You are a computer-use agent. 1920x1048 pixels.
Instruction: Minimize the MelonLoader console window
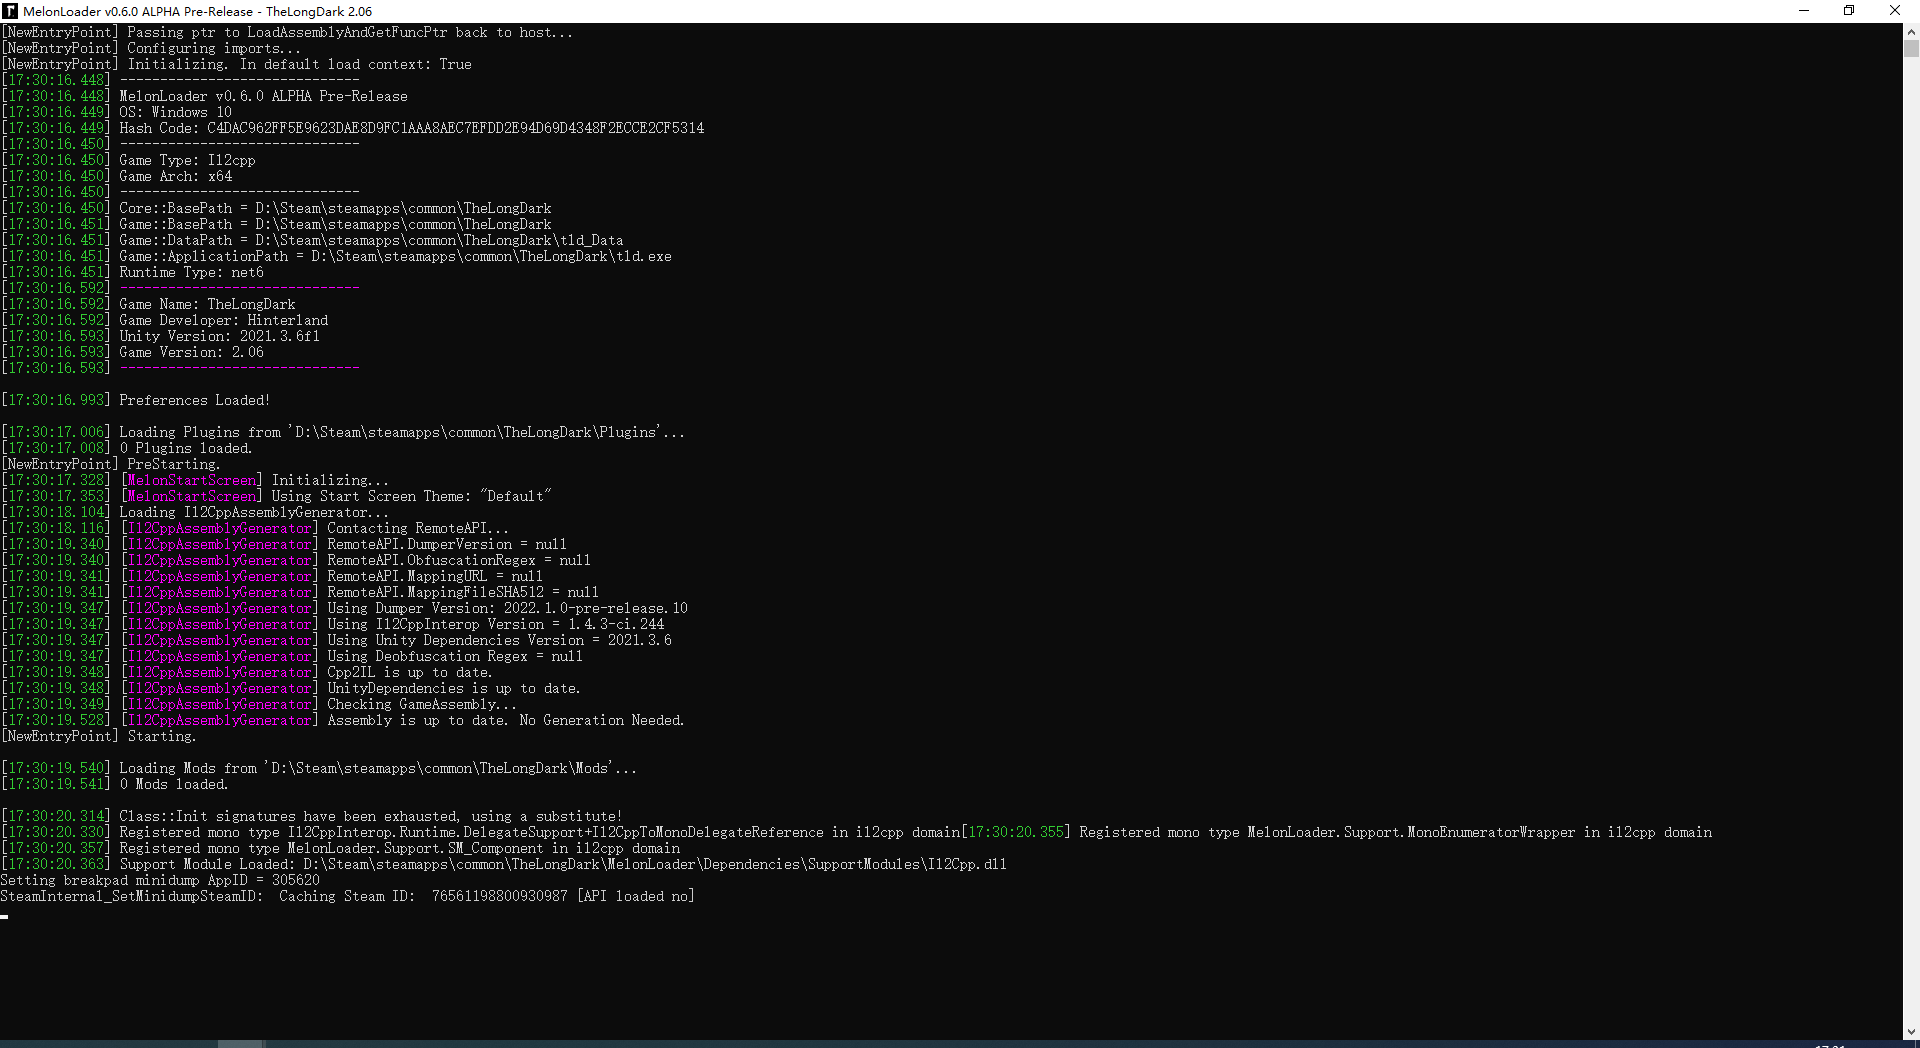[x=1804, y=11]
